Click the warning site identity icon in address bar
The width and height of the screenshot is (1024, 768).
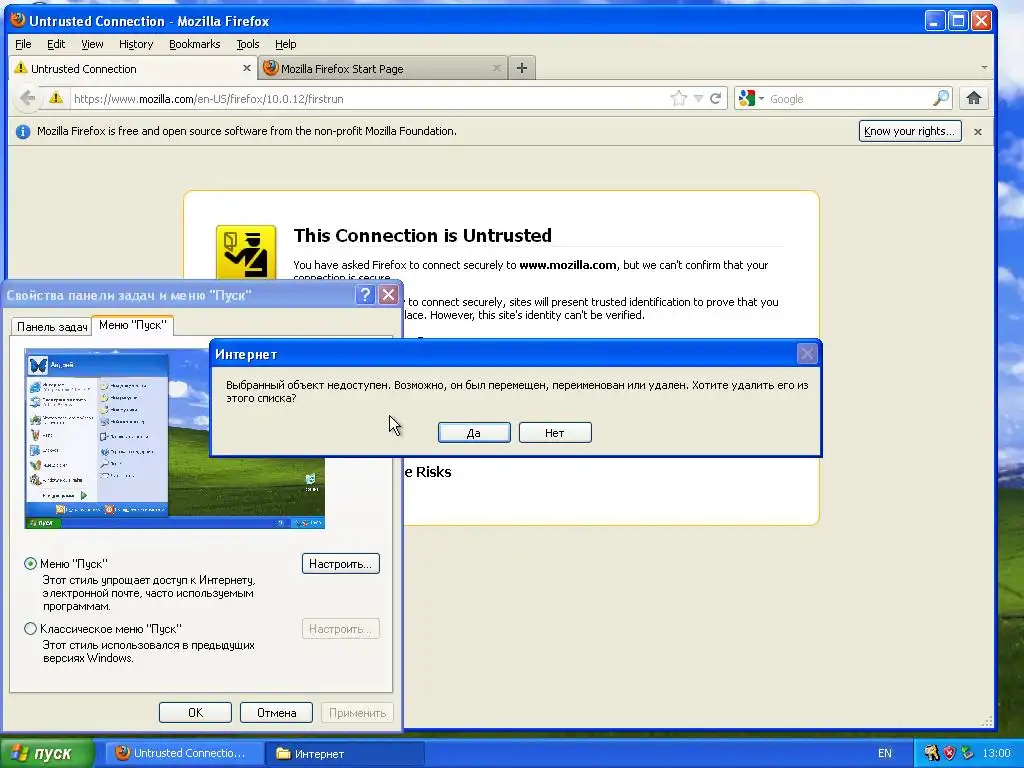coord(56,98)
